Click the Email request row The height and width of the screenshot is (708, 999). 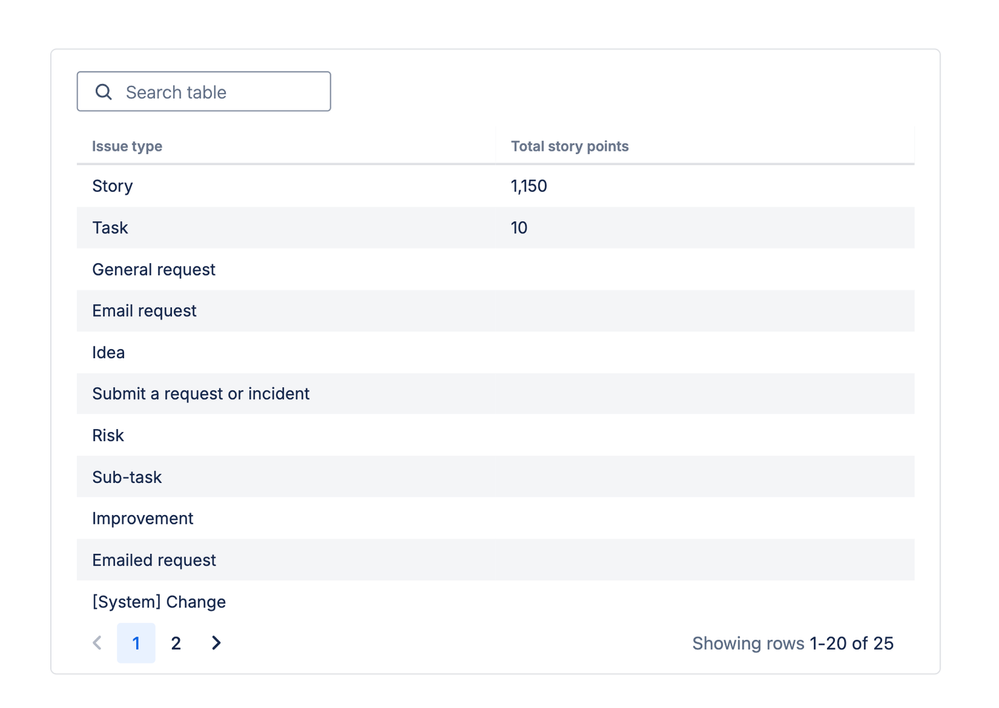click(x=496, y=310)
